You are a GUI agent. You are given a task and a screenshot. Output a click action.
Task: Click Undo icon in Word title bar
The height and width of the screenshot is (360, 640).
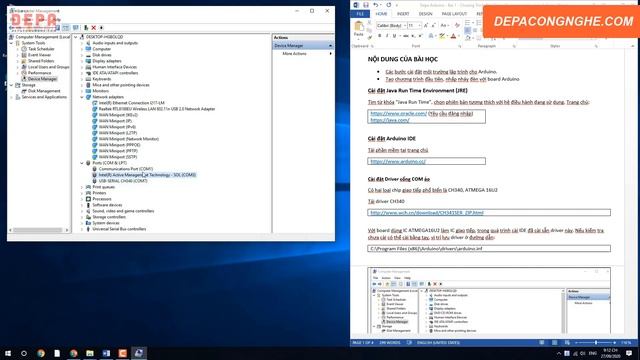[376, 5]
